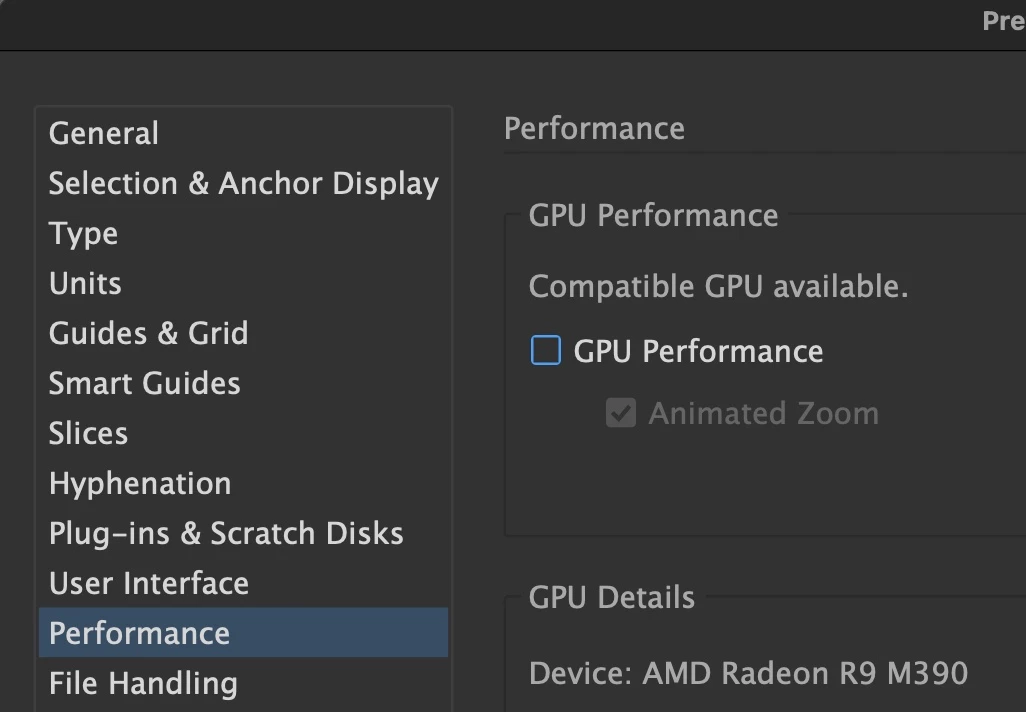Enable the GPU Performance checkbox
Screen dimensions: 1026x712
(x=546, y=351)
